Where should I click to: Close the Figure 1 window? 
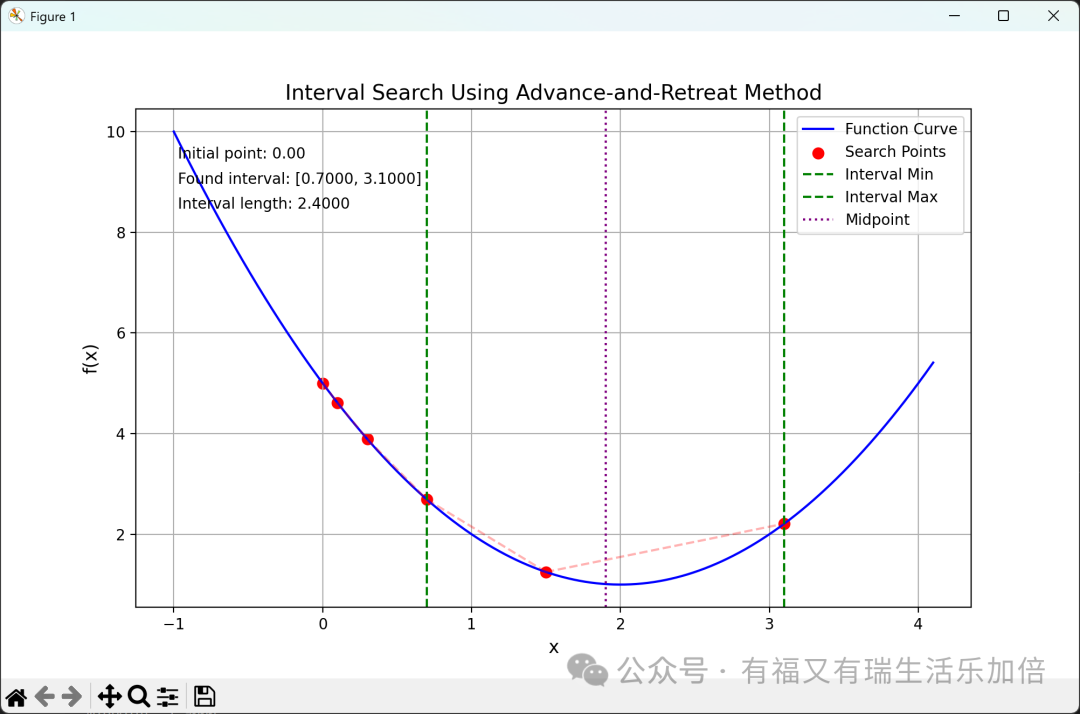coord(1053,16)
